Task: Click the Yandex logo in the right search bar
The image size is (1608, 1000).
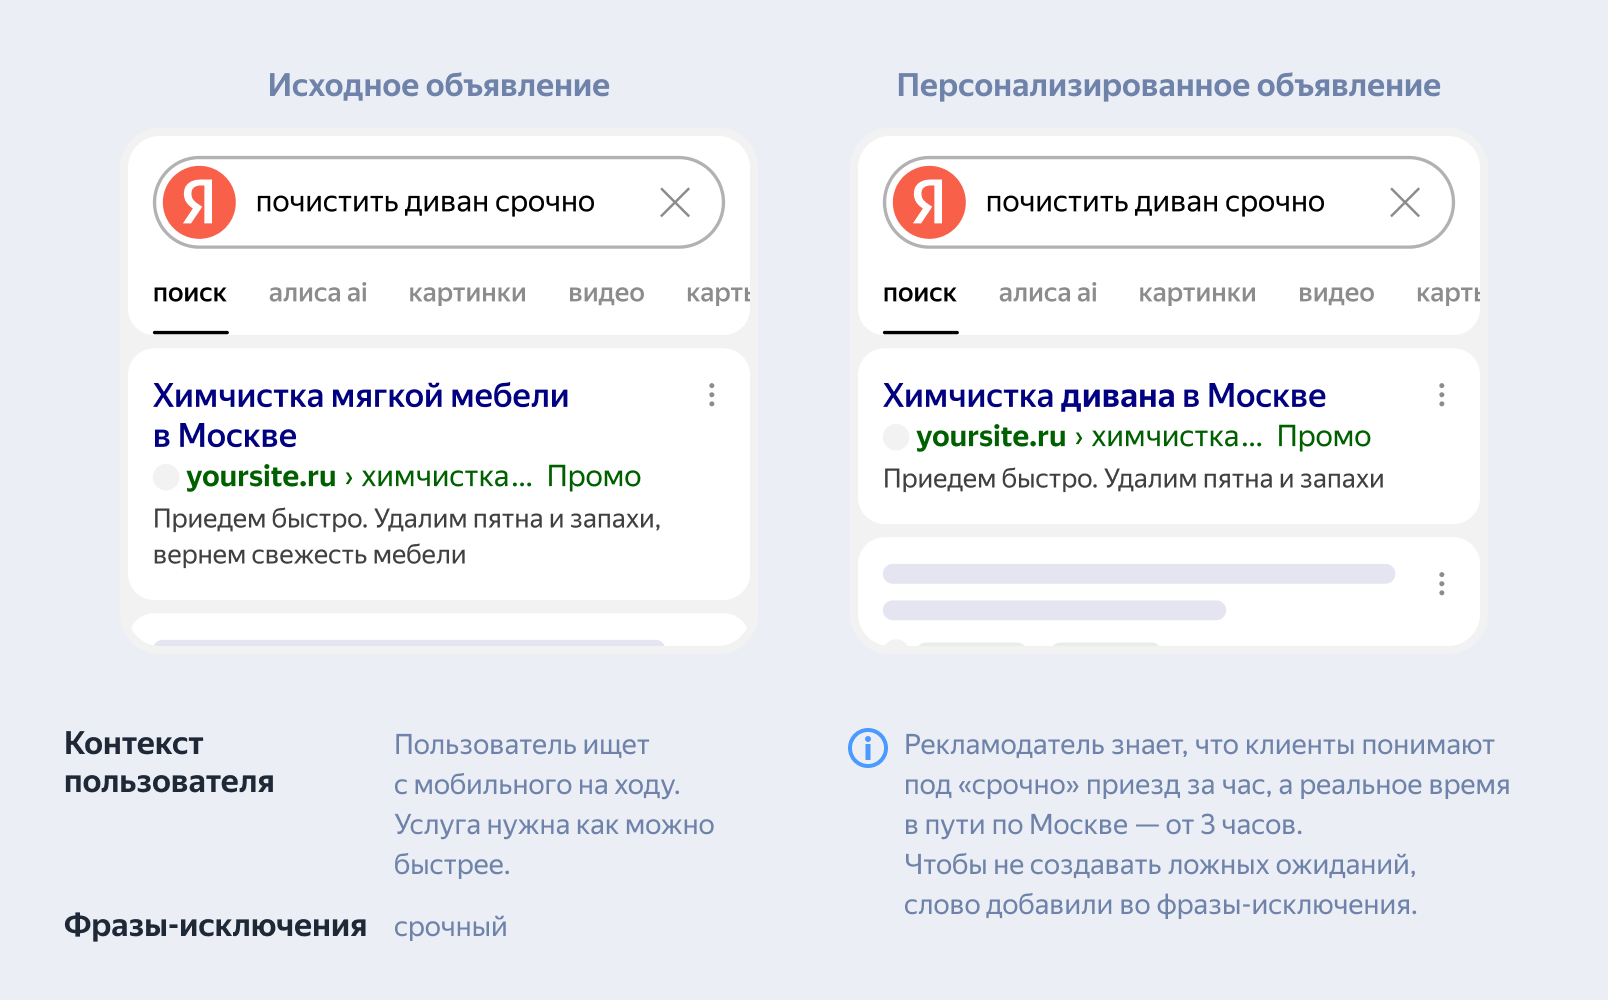Action: (930, 202)
